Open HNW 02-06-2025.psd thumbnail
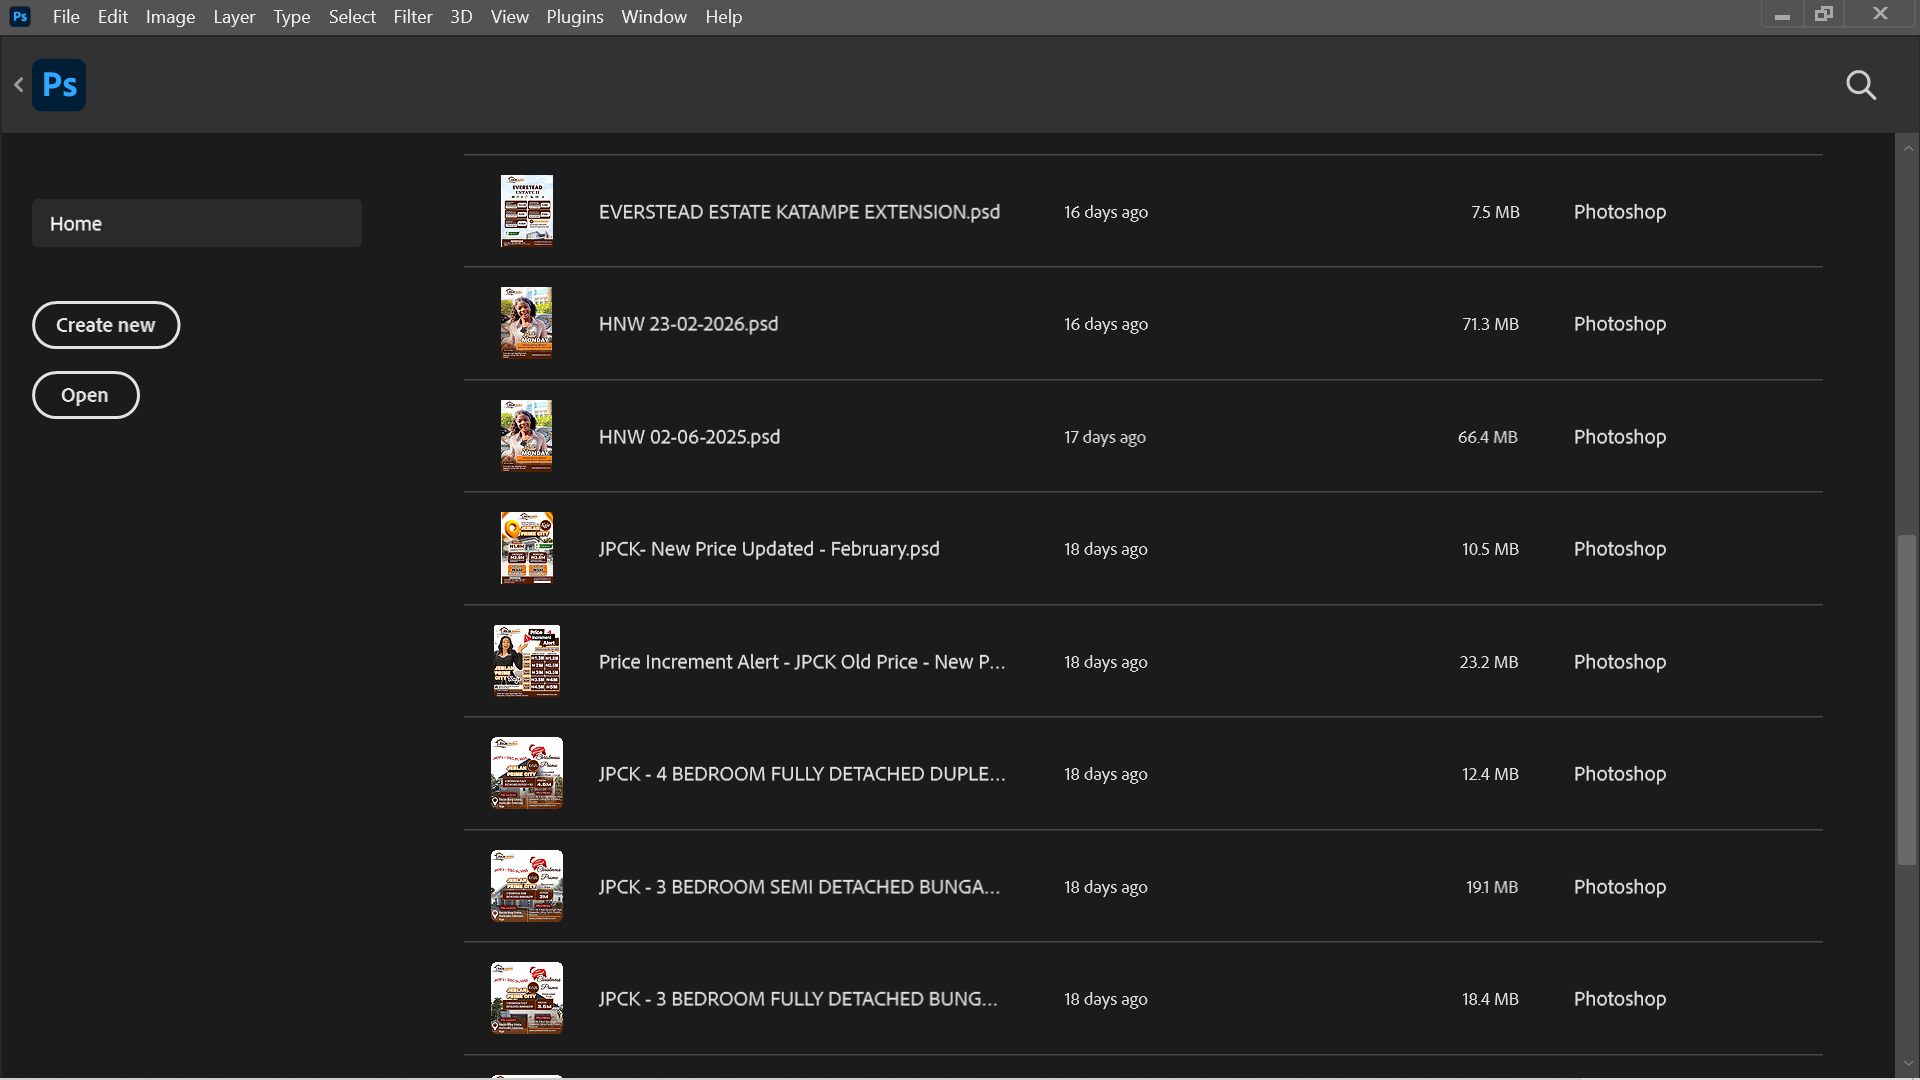This screenshot has height=1080, width=1920. [x=527, y=436]
